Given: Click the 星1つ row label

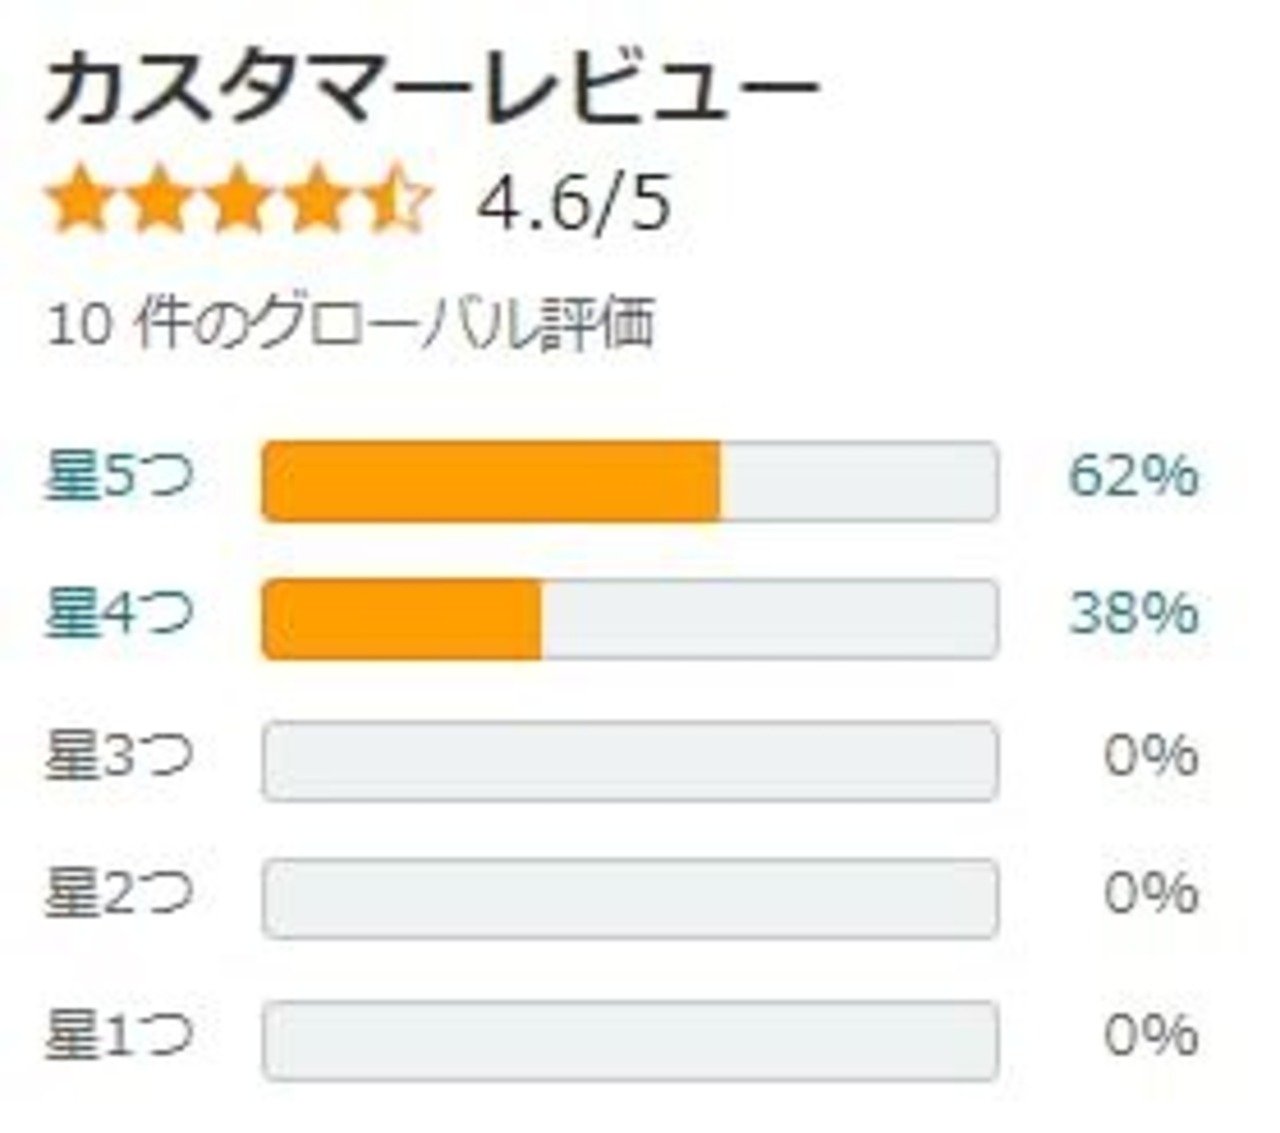Looking at the screenshot, I should click(118, 1036).
